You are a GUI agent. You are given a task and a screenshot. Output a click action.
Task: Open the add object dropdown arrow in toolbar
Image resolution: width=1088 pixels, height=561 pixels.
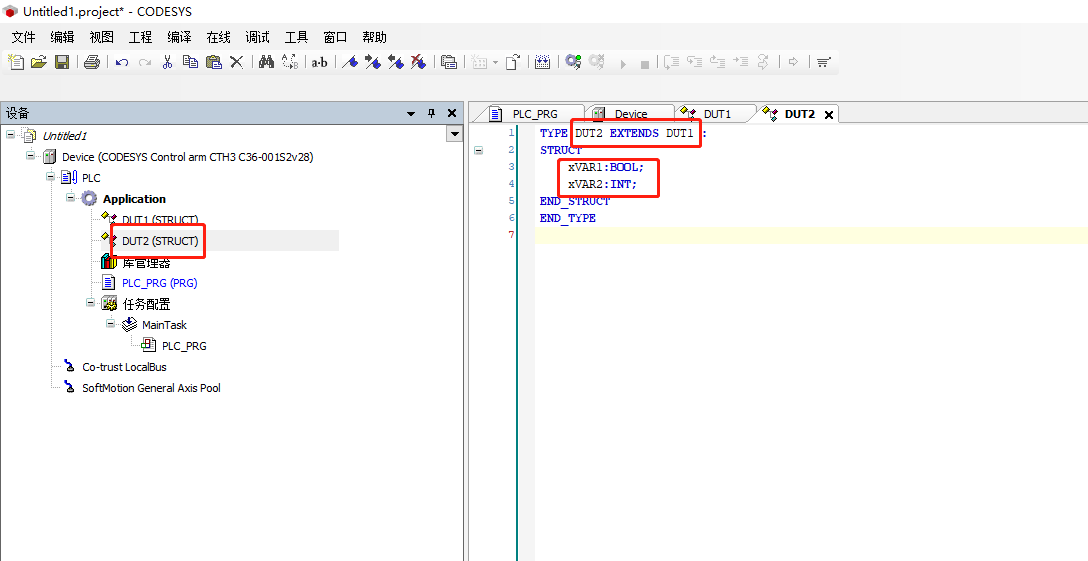pyautogui.click(x=495, y=62)
